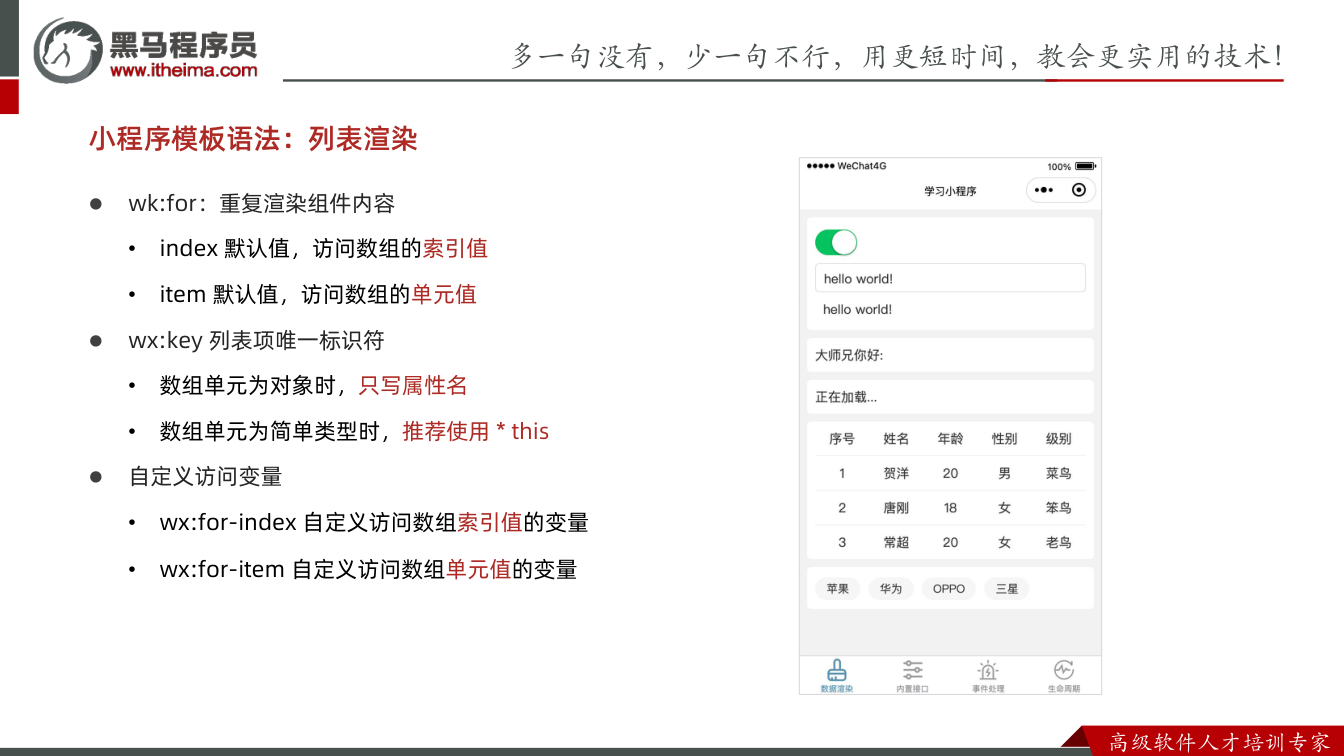Image resolution: width=1344 pixels, height=756 pixels.
Task: Click the 序号 column header
Action: click(x=842, y=439)
